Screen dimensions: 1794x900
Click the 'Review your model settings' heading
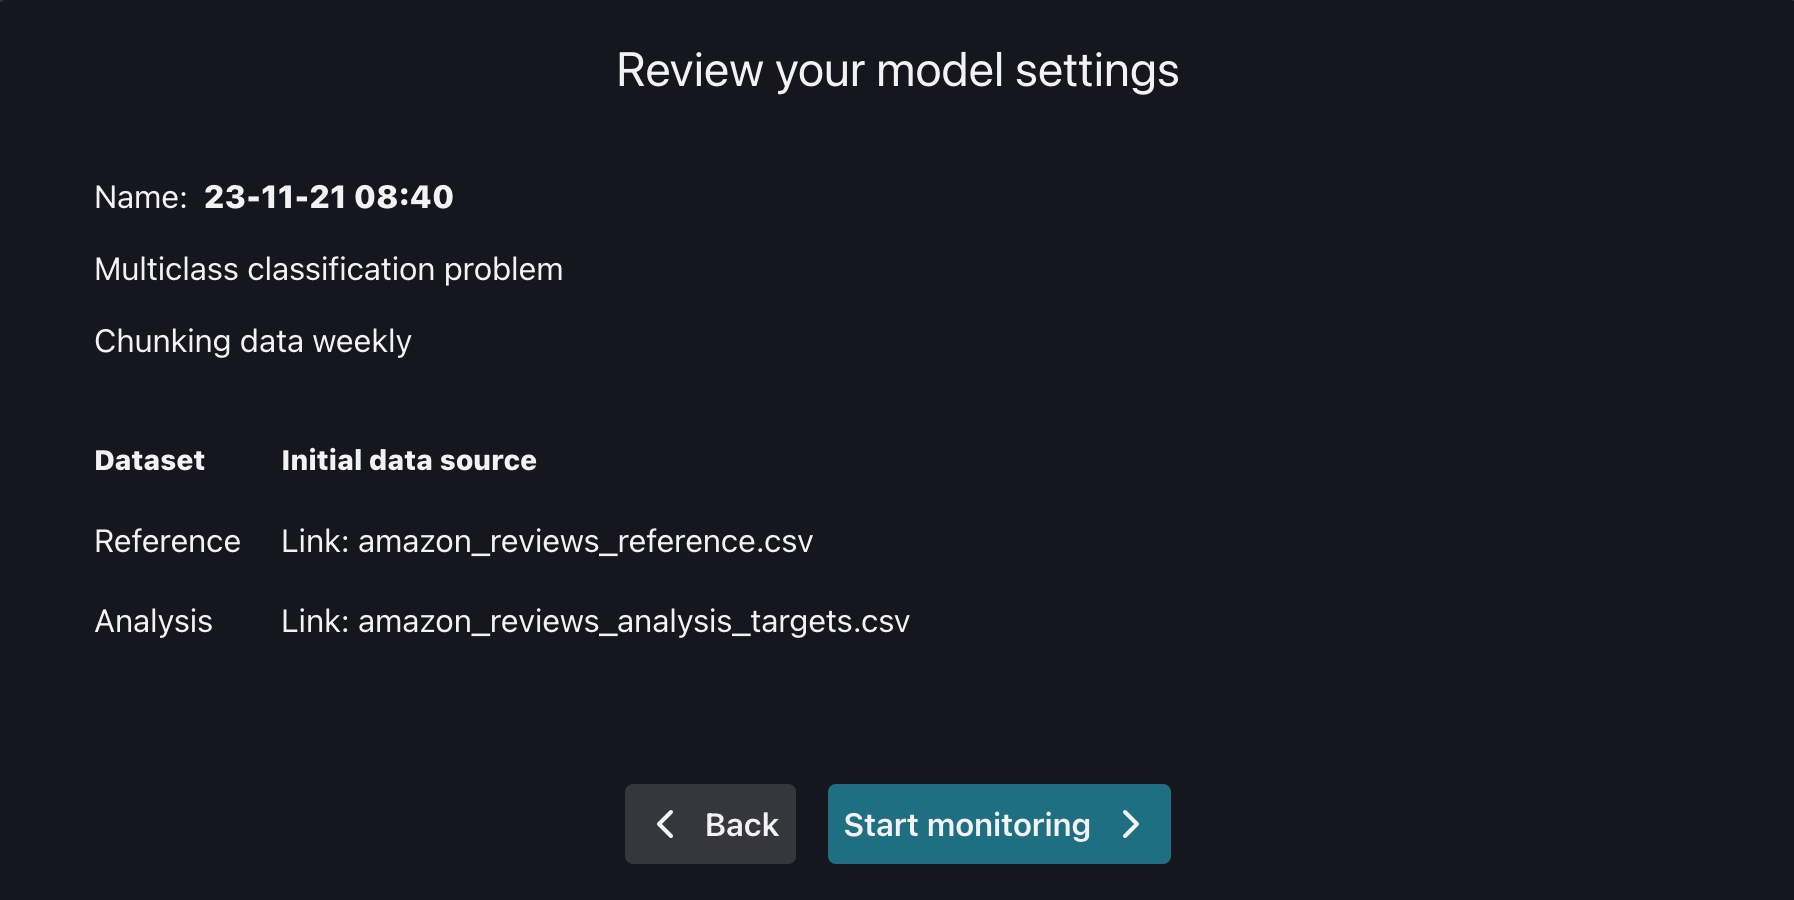click(x=897, y=71)
